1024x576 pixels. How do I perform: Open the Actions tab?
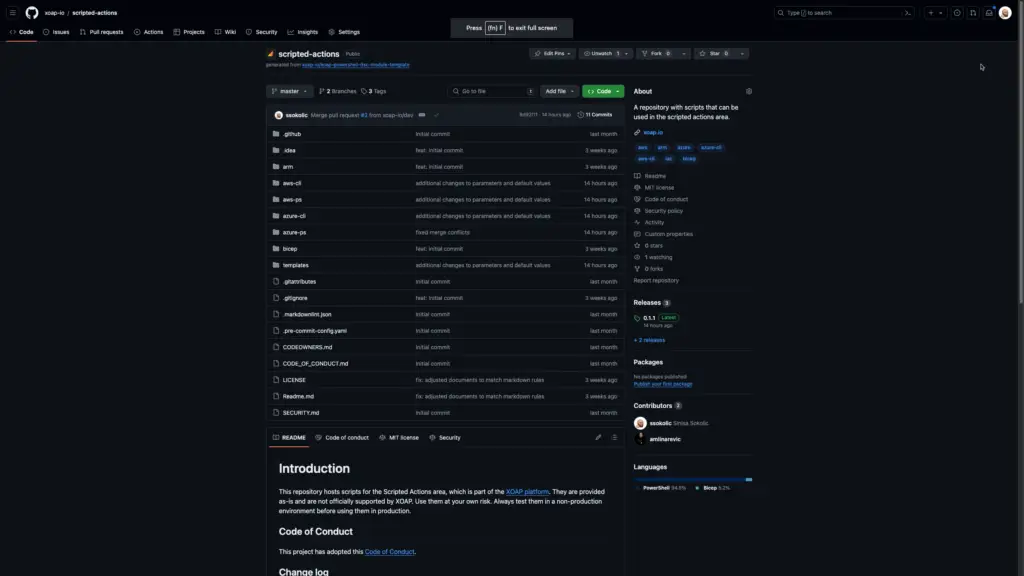tap(148, 31)
